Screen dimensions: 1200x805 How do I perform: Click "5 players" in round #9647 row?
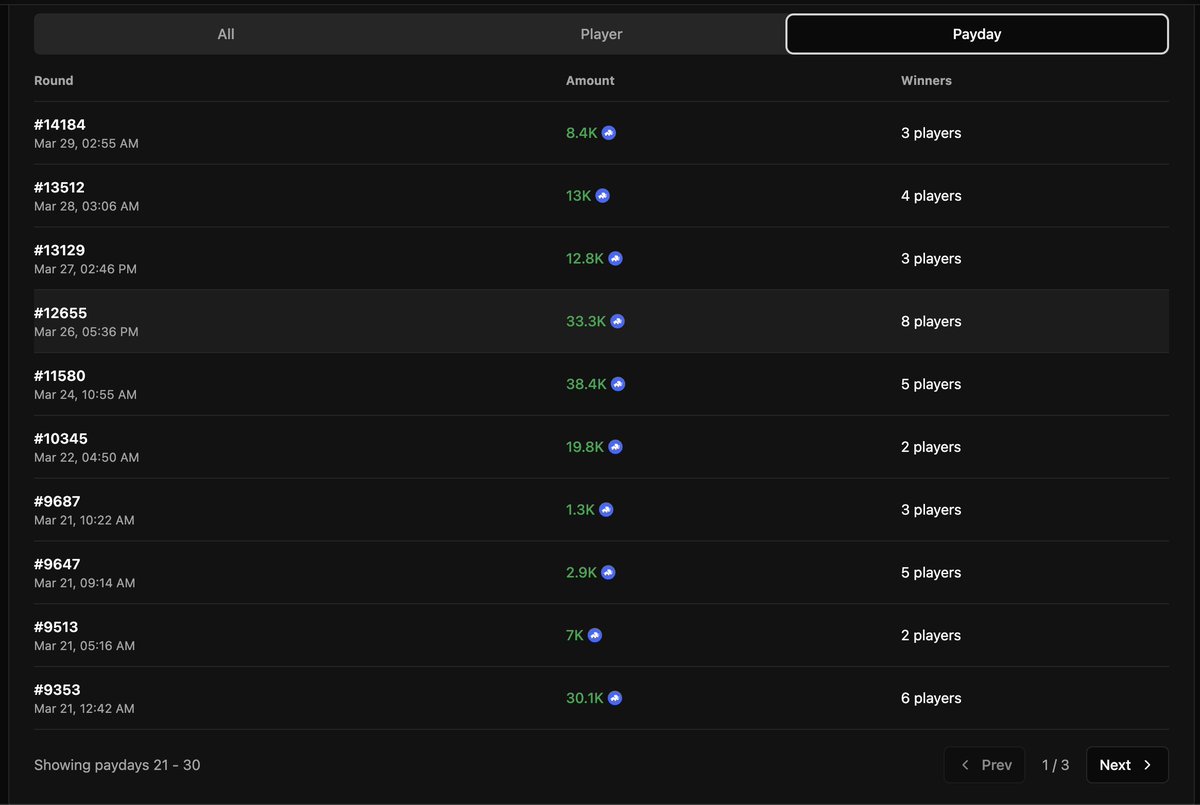pyautogui.click(x=931, y=573)
